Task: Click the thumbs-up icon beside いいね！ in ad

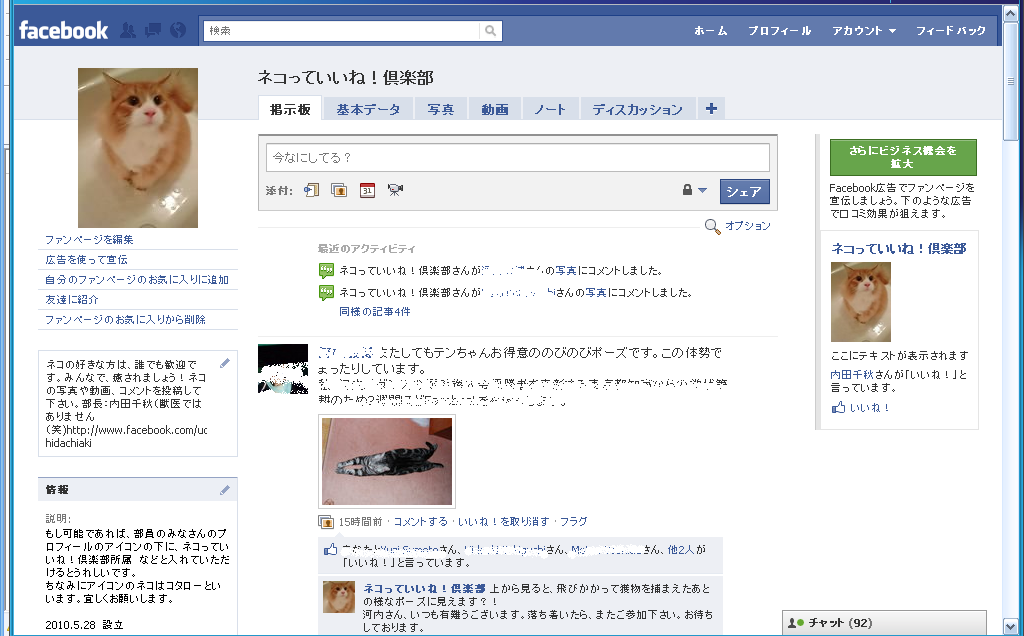Action: 838,407
